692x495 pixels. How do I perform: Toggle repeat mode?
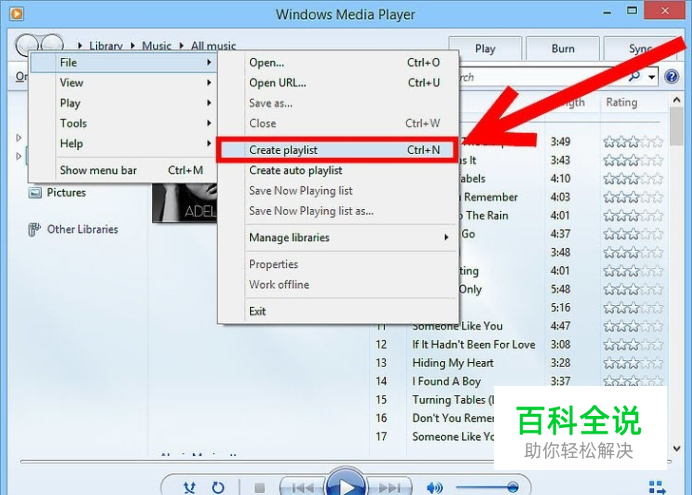218,488
